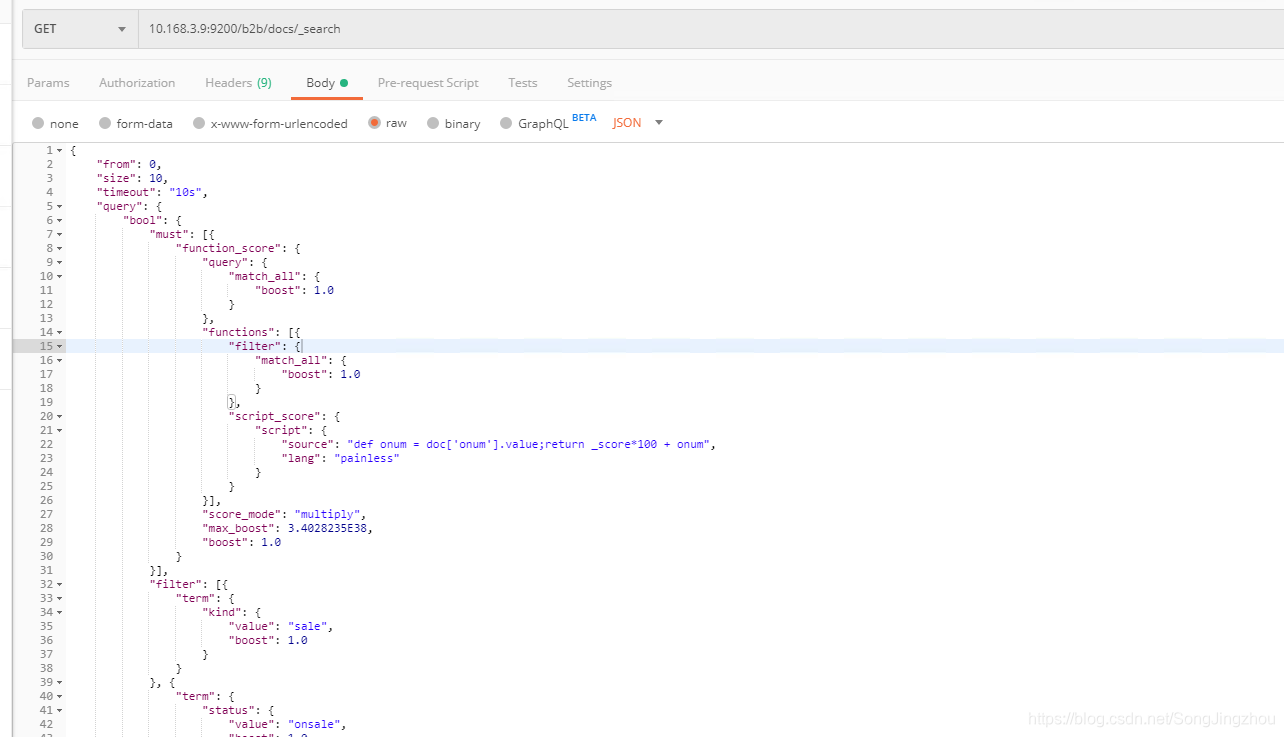This screenshot has width=1284, height=737.
Task: Switch to the Params tab
Action: 48,82
